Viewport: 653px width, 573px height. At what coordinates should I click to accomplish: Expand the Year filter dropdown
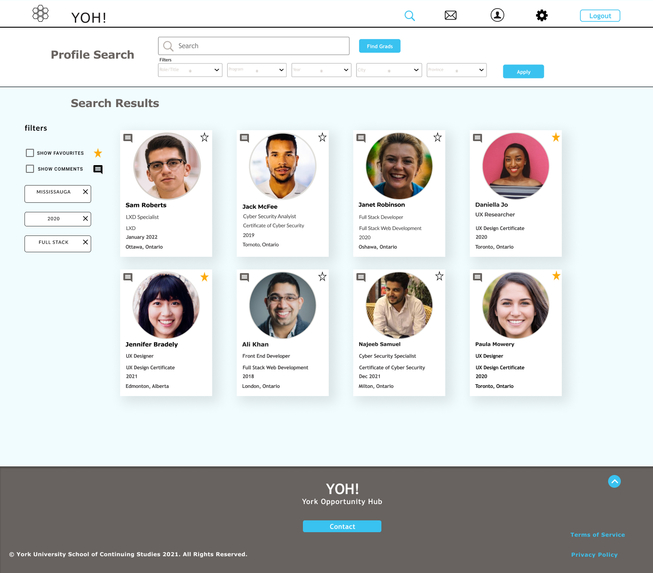[x=321, y=70]
